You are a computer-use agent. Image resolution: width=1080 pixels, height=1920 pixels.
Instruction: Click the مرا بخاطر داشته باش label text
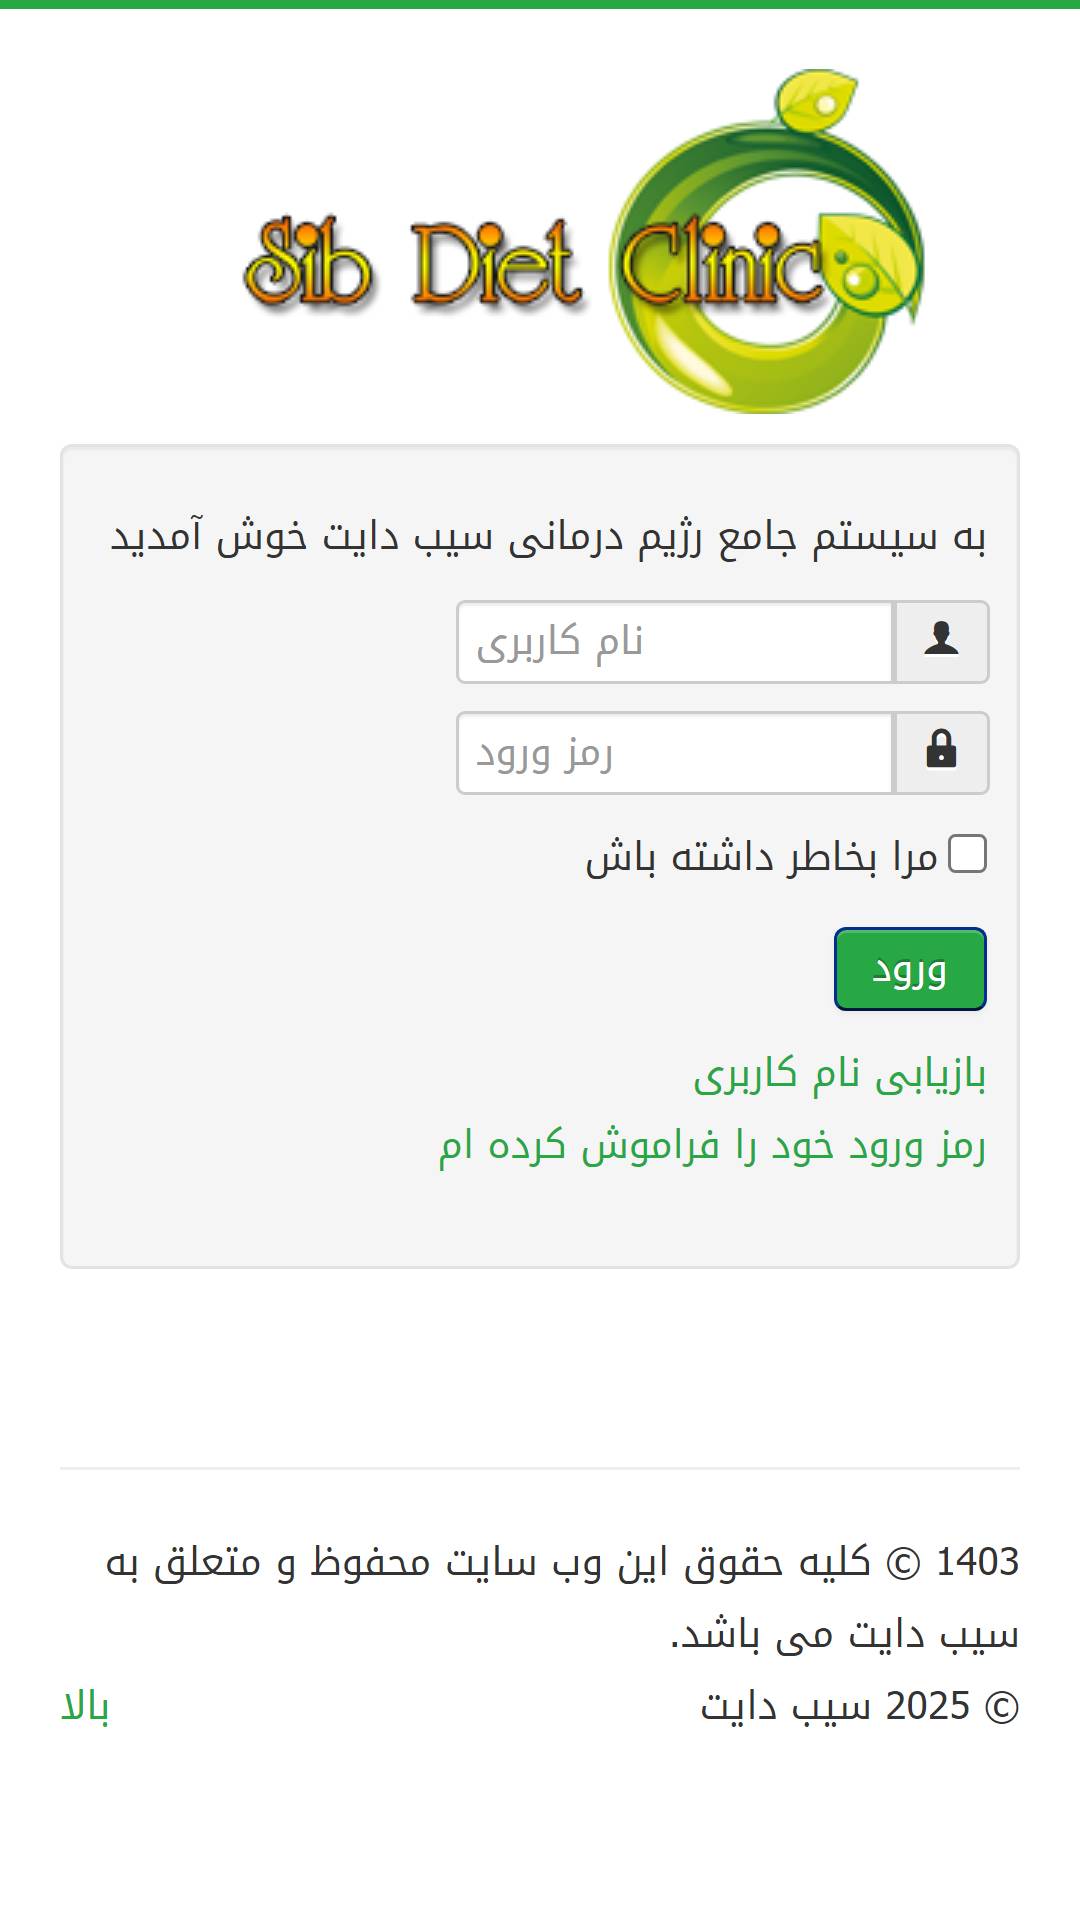[x=761, y=858]
